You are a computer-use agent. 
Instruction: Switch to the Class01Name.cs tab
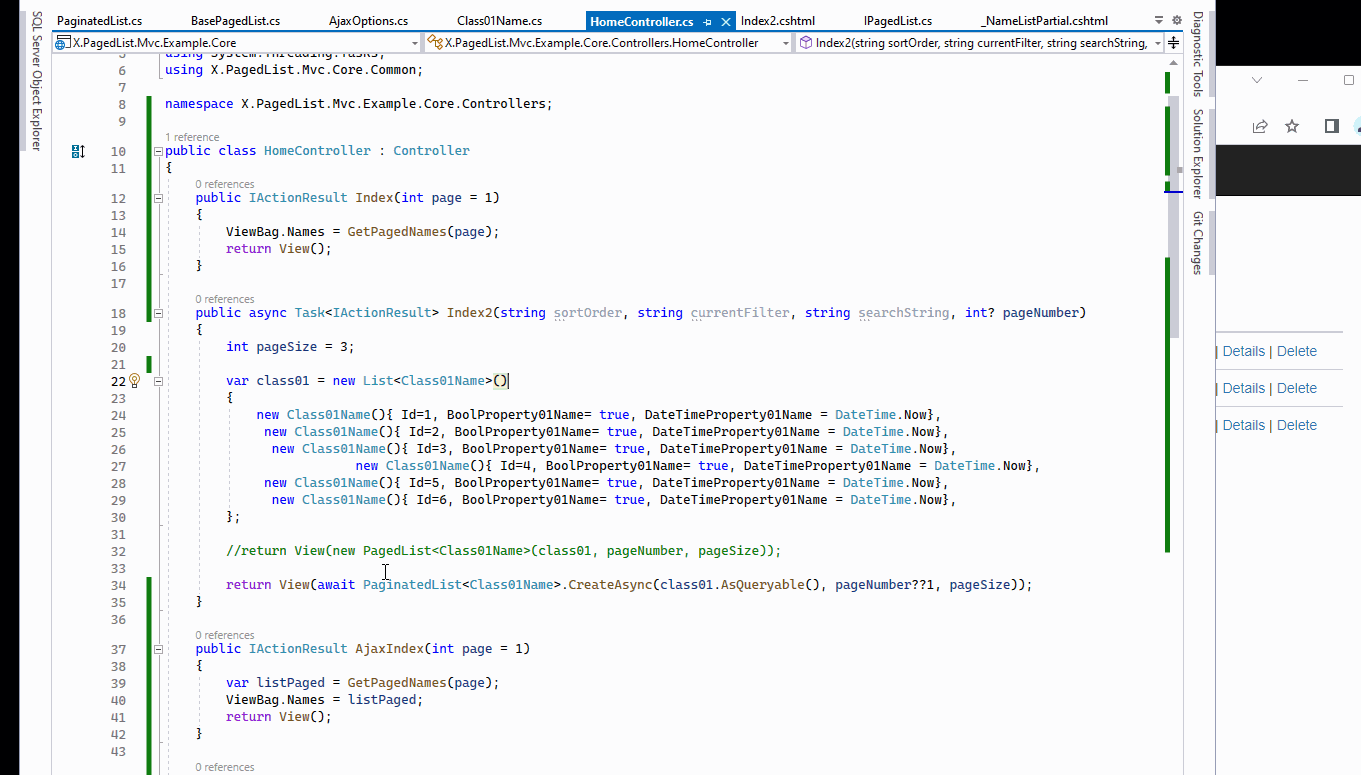click(499, 21)
